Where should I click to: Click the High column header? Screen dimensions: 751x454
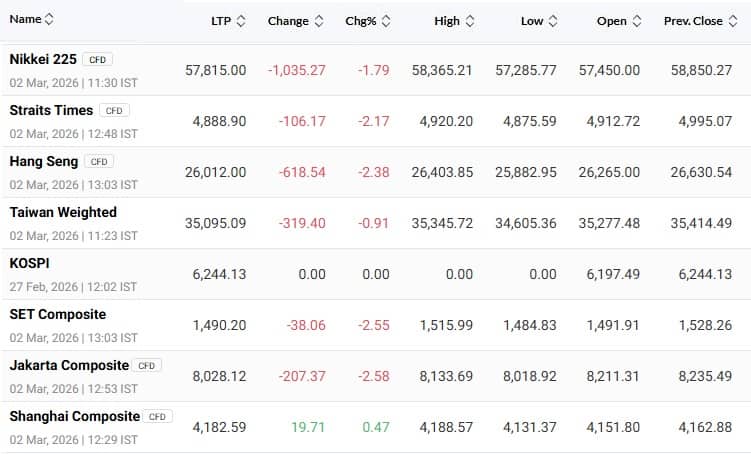point(447,21)
